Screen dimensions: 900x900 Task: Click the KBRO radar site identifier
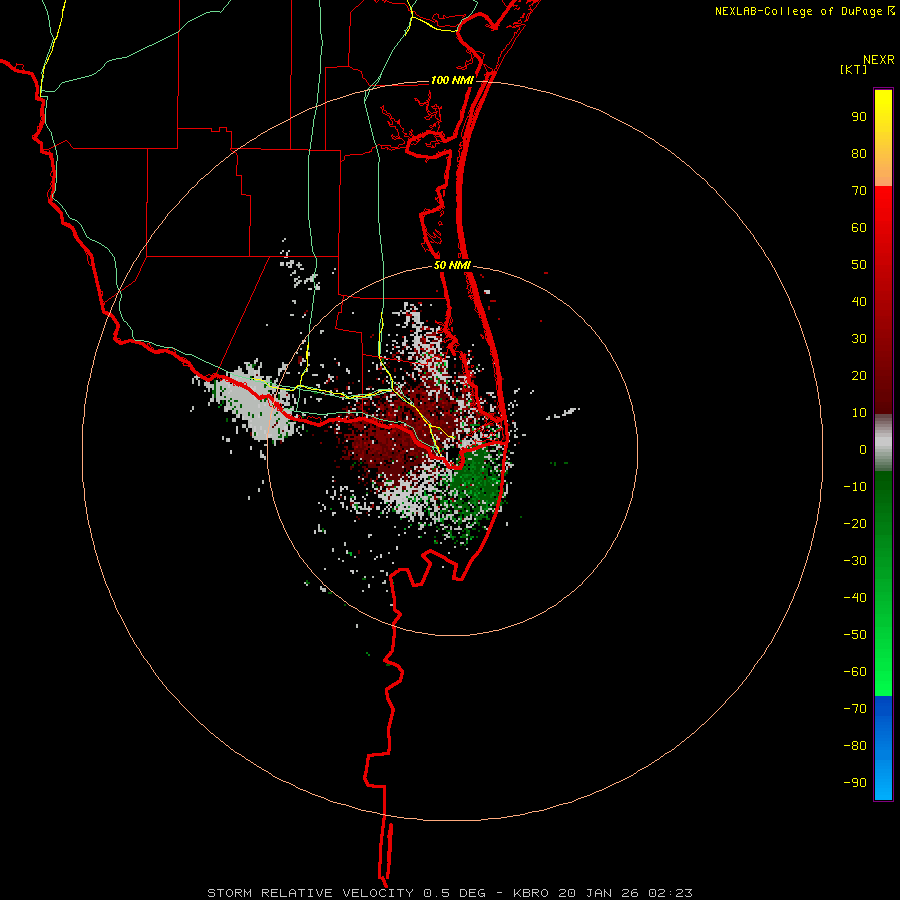pyautogui.click(x=532, y=893)
